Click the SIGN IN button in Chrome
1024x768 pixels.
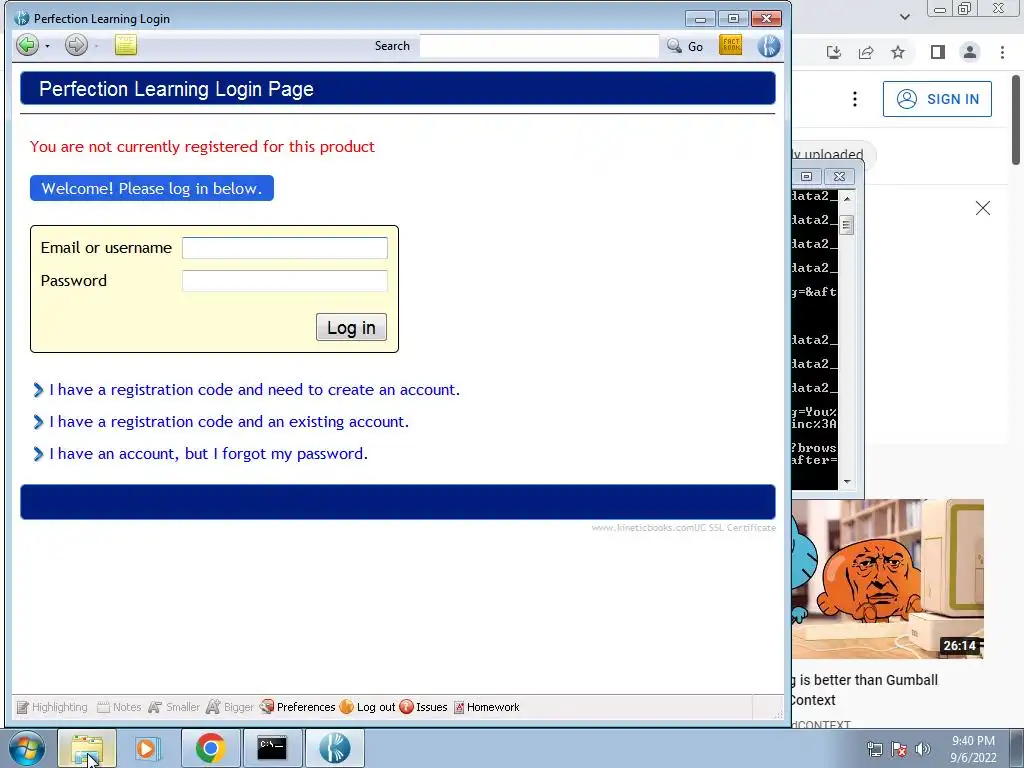937,99
